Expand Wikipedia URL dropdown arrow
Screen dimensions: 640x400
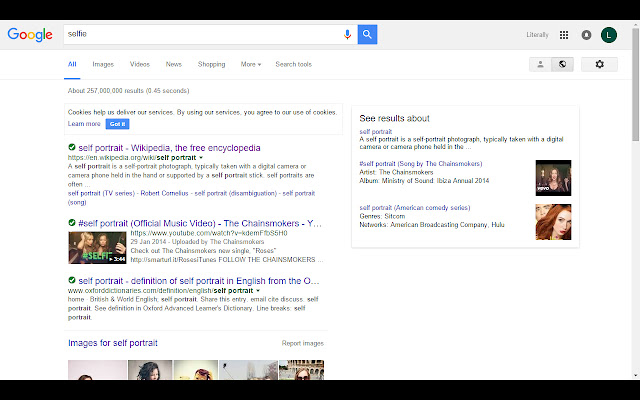click(201, 158)
